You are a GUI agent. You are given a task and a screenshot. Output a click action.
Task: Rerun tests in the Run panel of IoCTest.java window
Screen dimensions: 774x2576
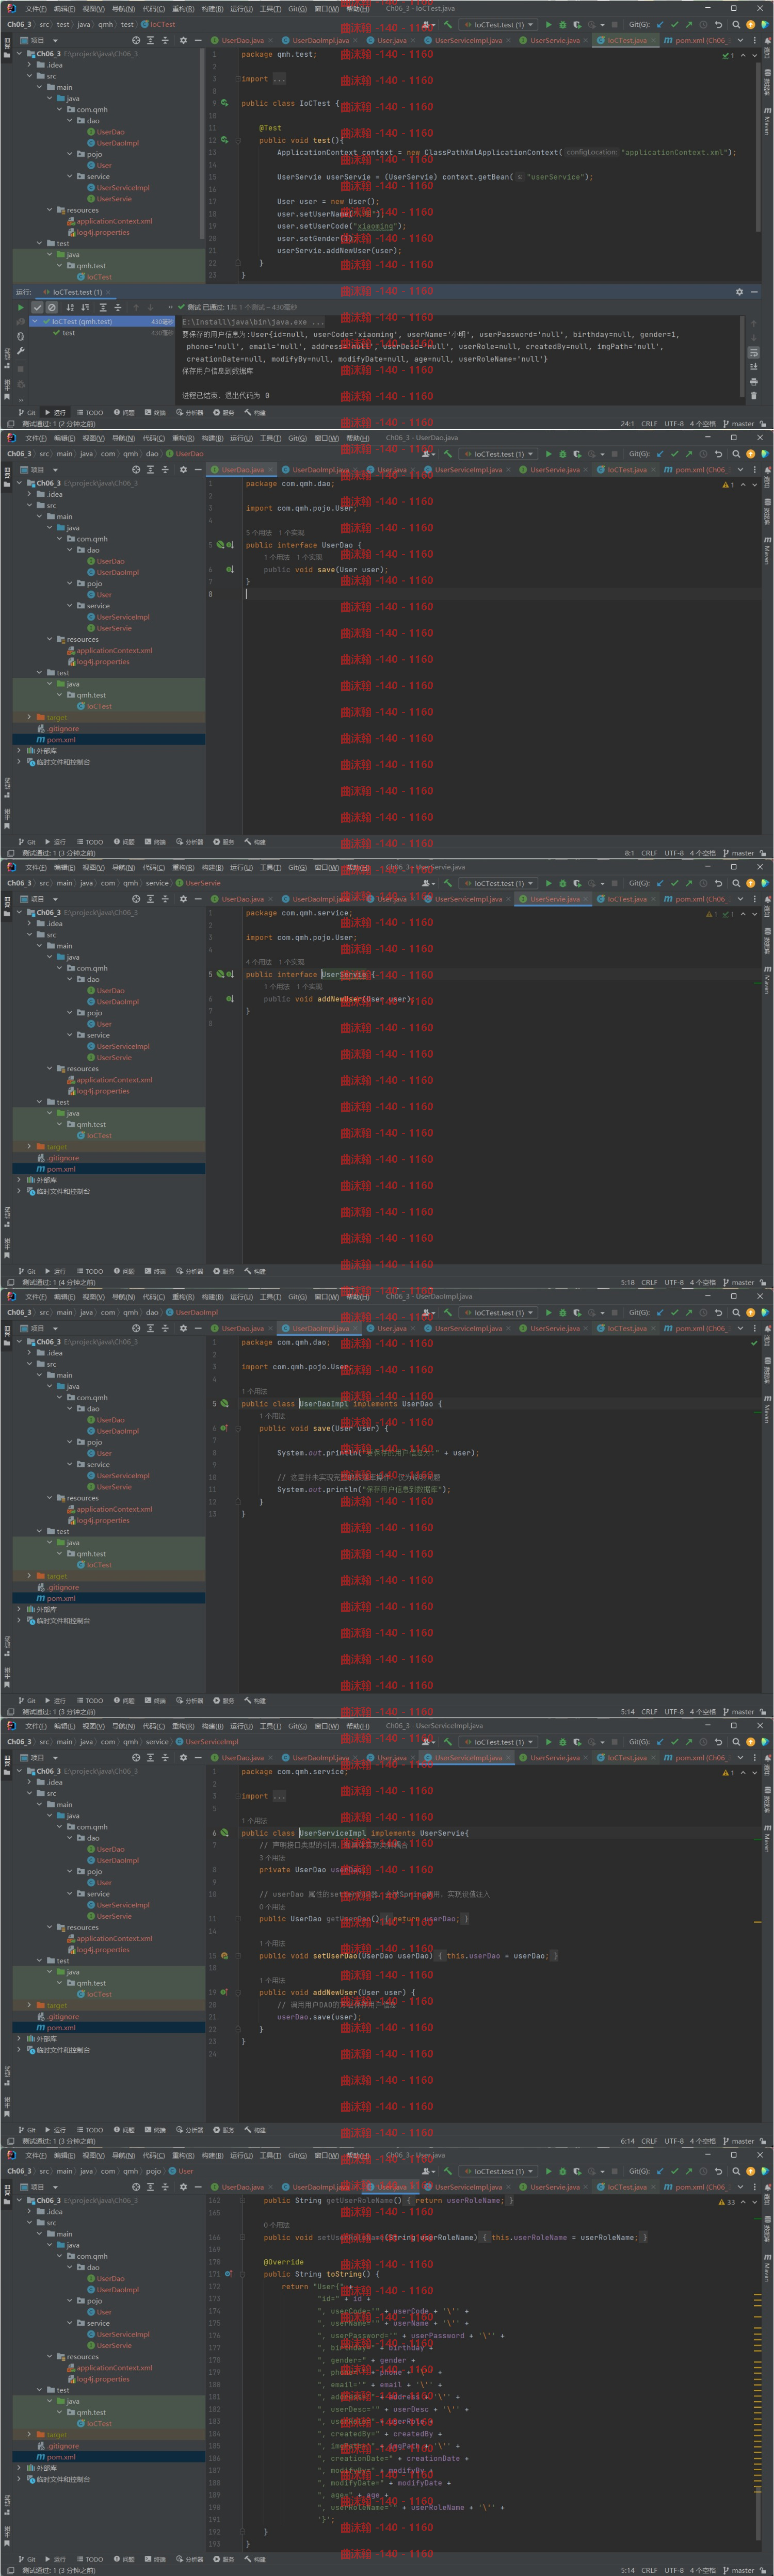(x=20, y=307)
